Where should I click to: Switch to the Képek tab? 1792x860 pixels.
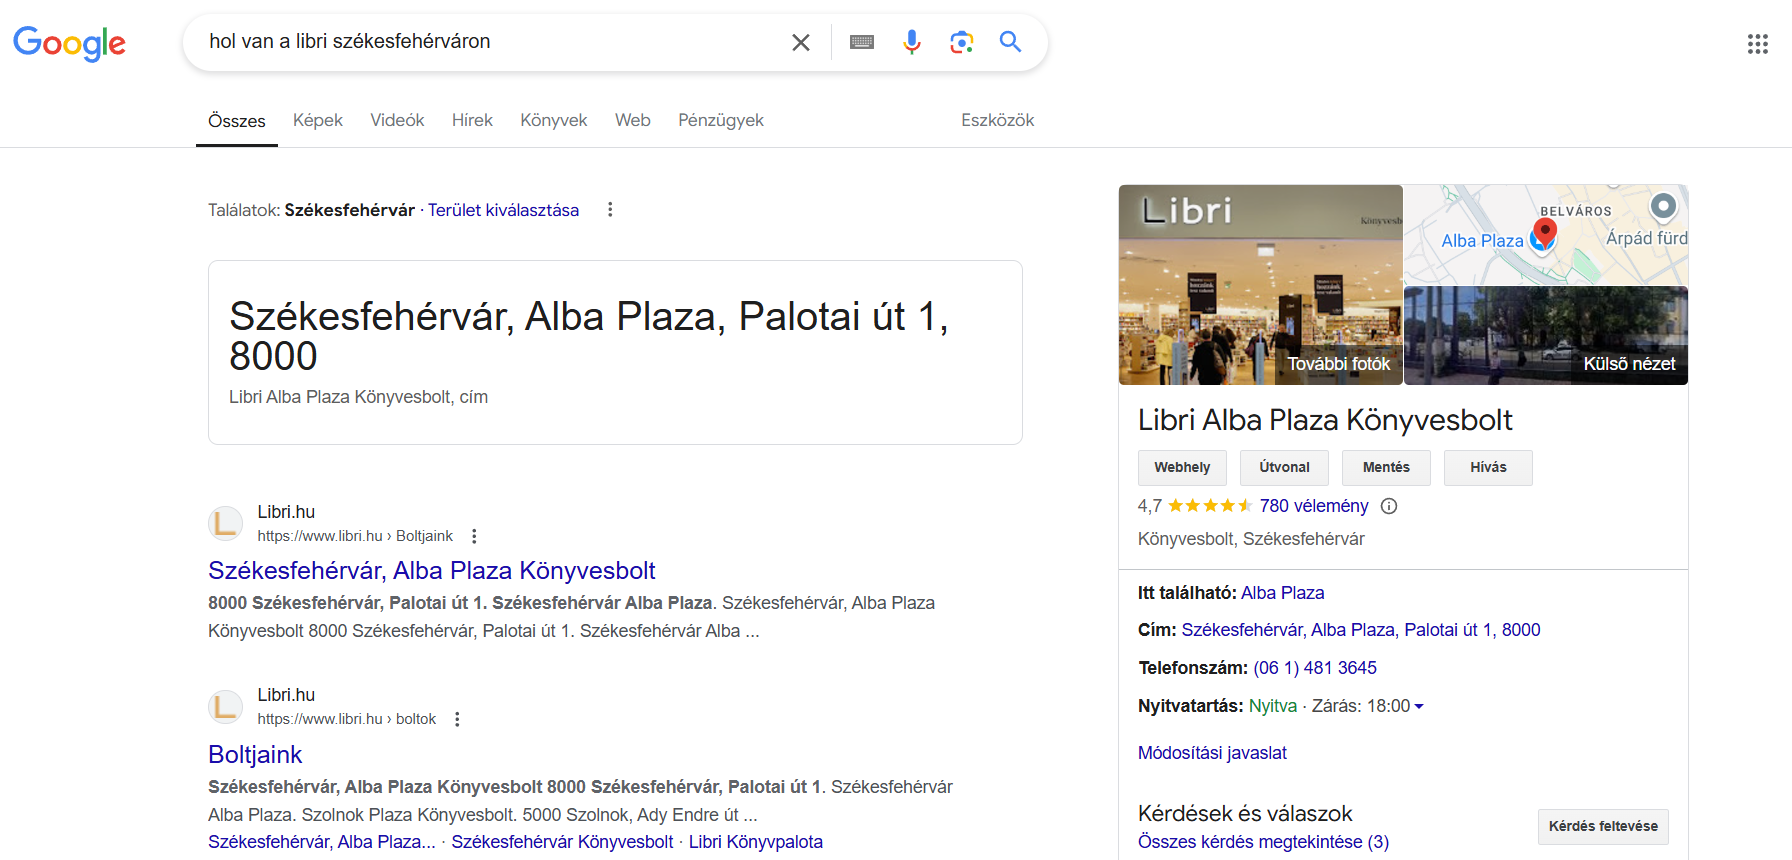tap(318, 120)
